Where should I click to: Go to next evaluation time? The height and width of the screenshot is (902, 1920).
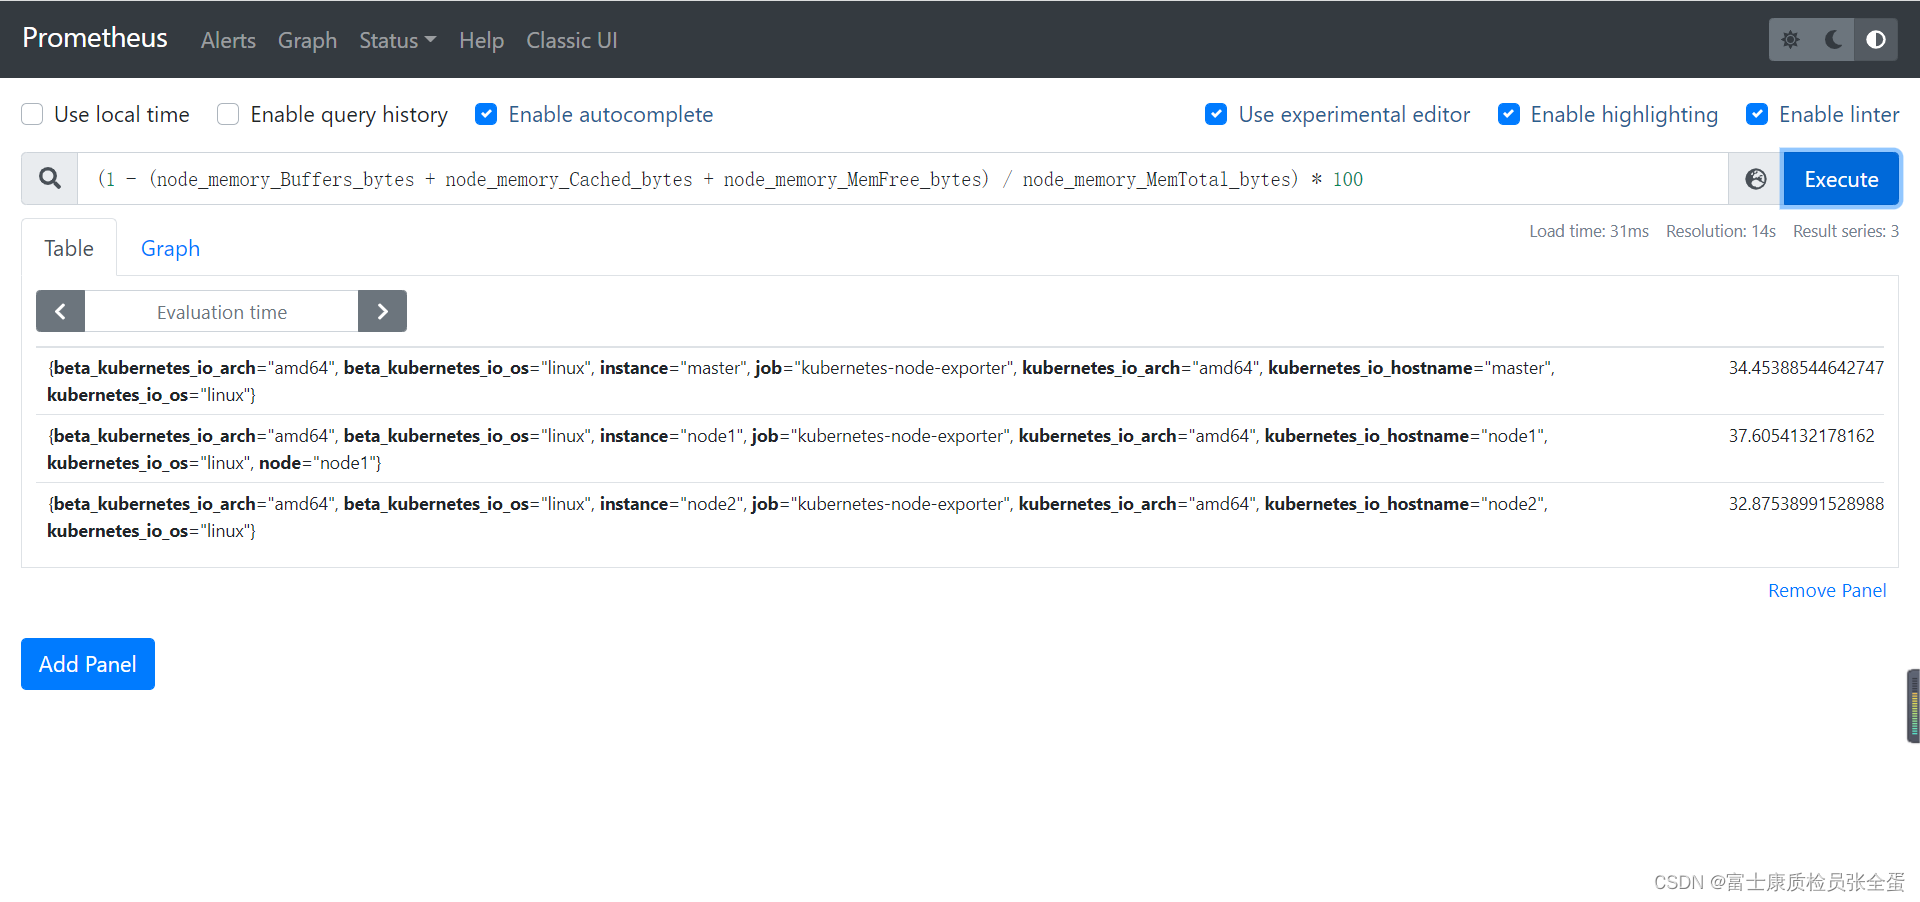(x=382, y=311)
